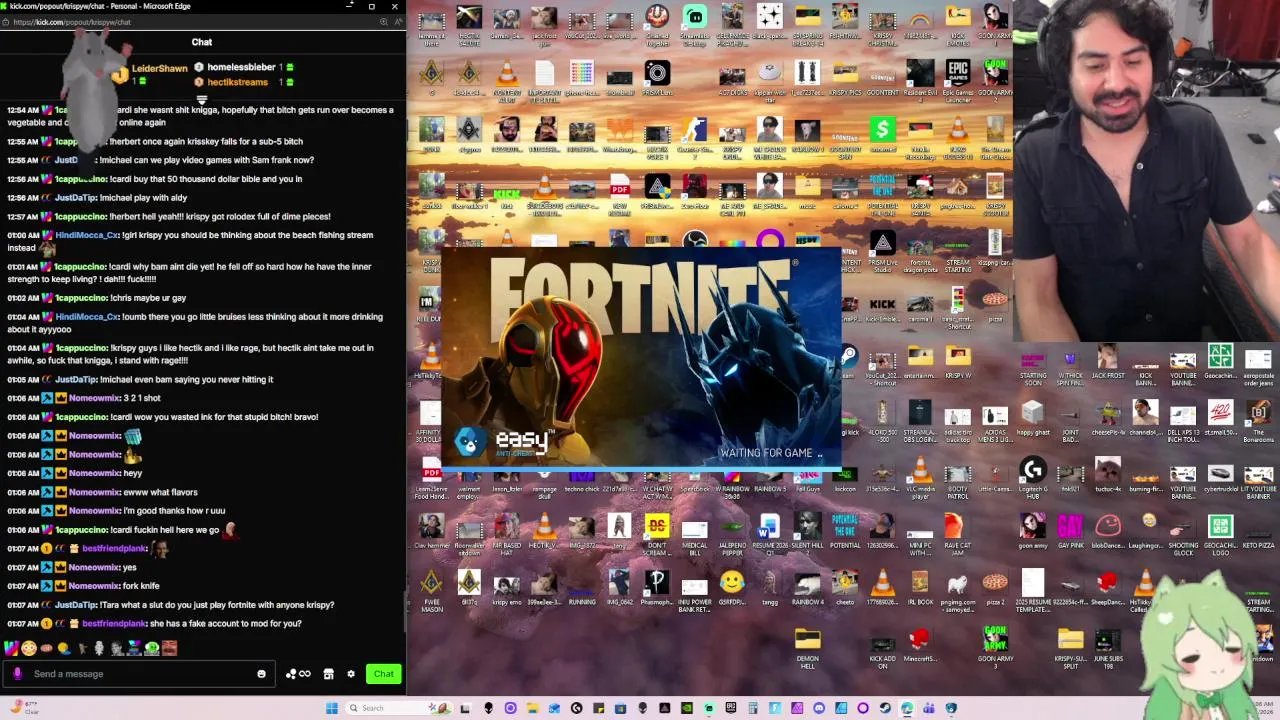
Task: Open VLC media player desktop icon
Action: point(920,478)
